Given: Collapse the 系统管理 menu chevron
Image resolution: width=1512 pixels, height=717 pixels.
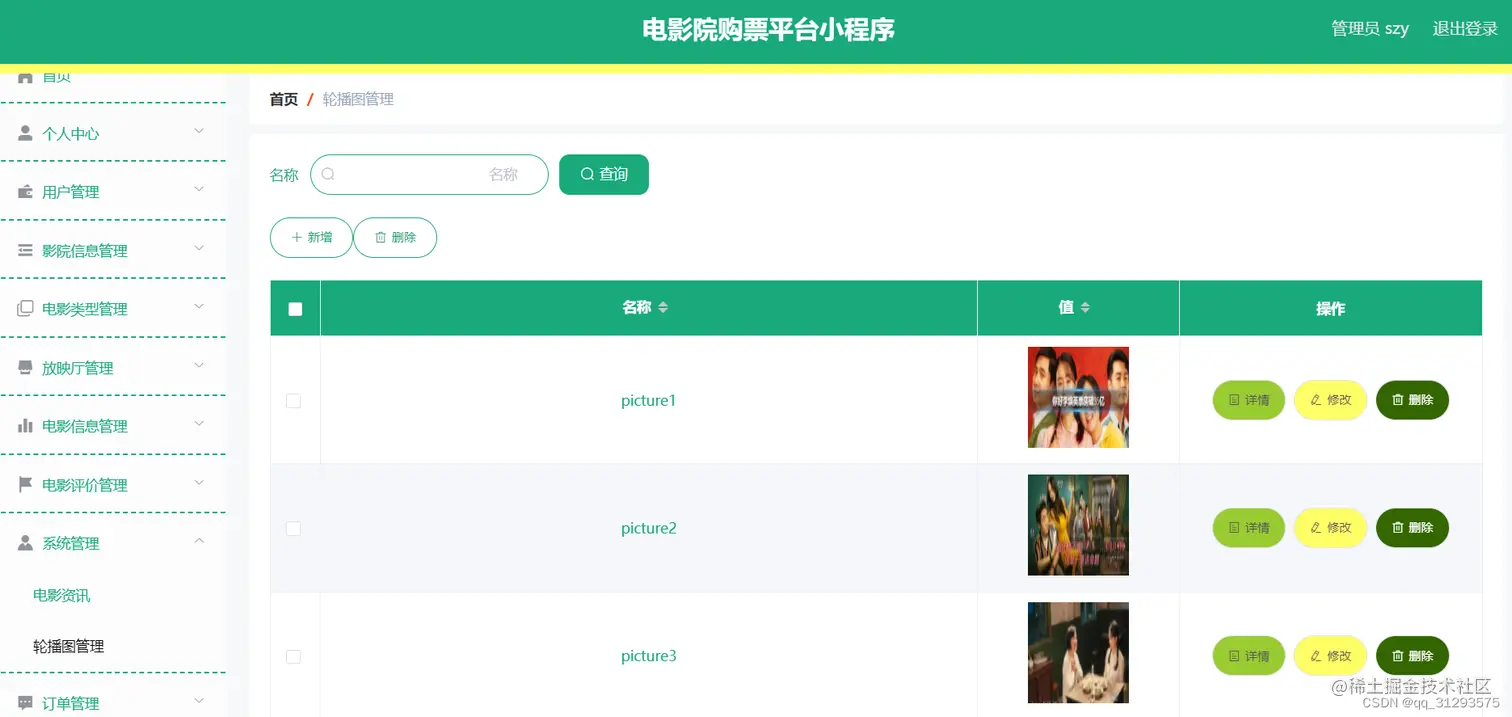Looking at the screenshot, I should tap(199, 541).
